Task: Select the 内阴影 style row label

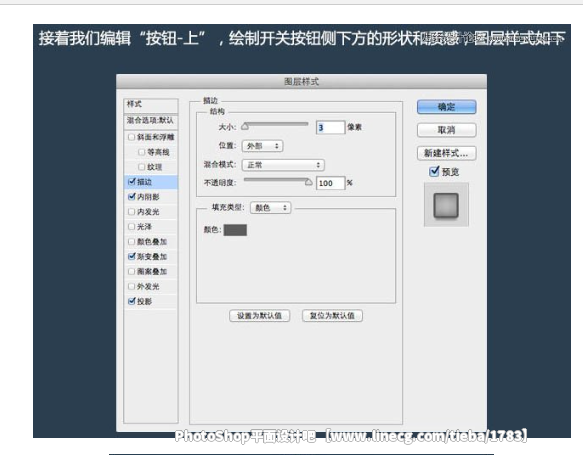Action: [148, 197]
